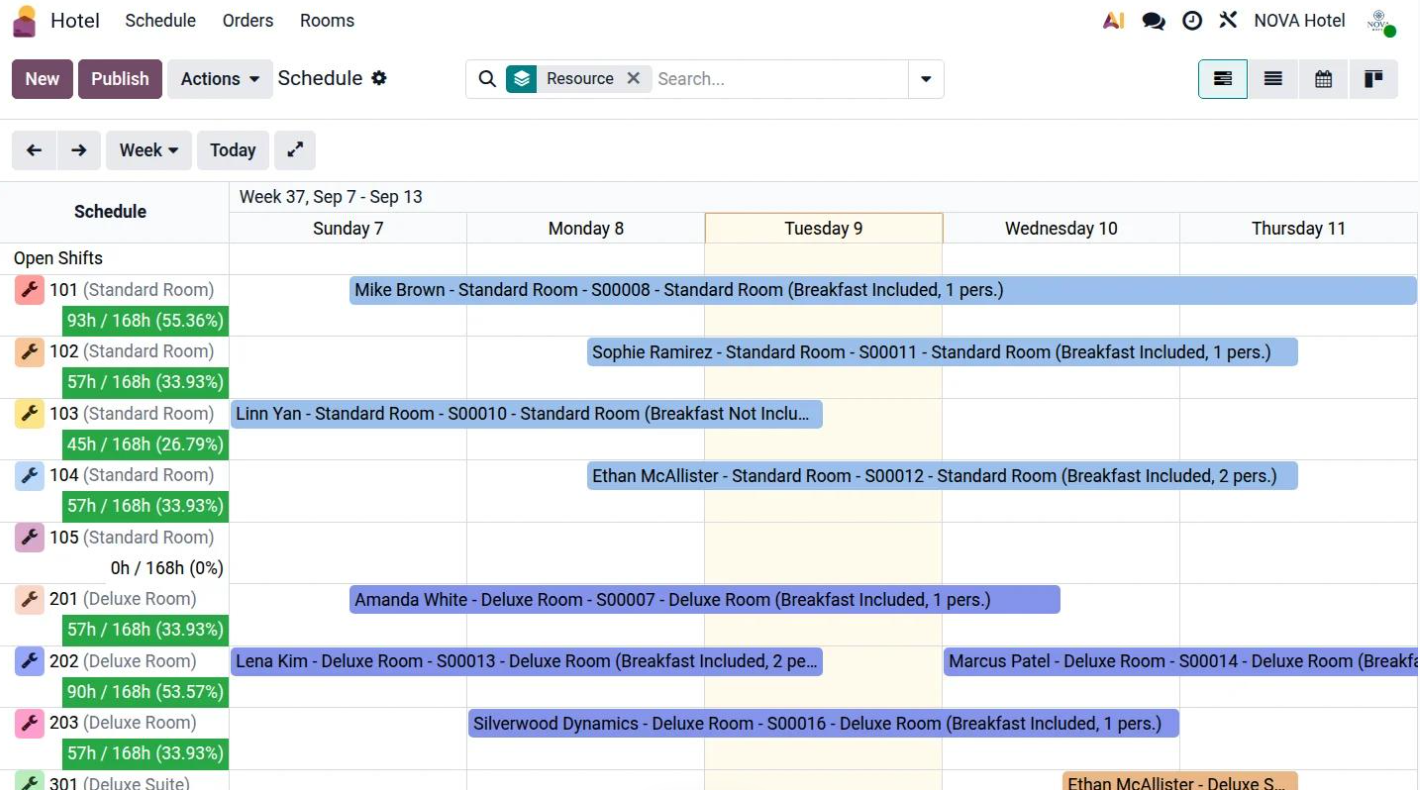Open Lena Kim booking S00013
This screenshot has width=1420, height=790.
point(527,661)
